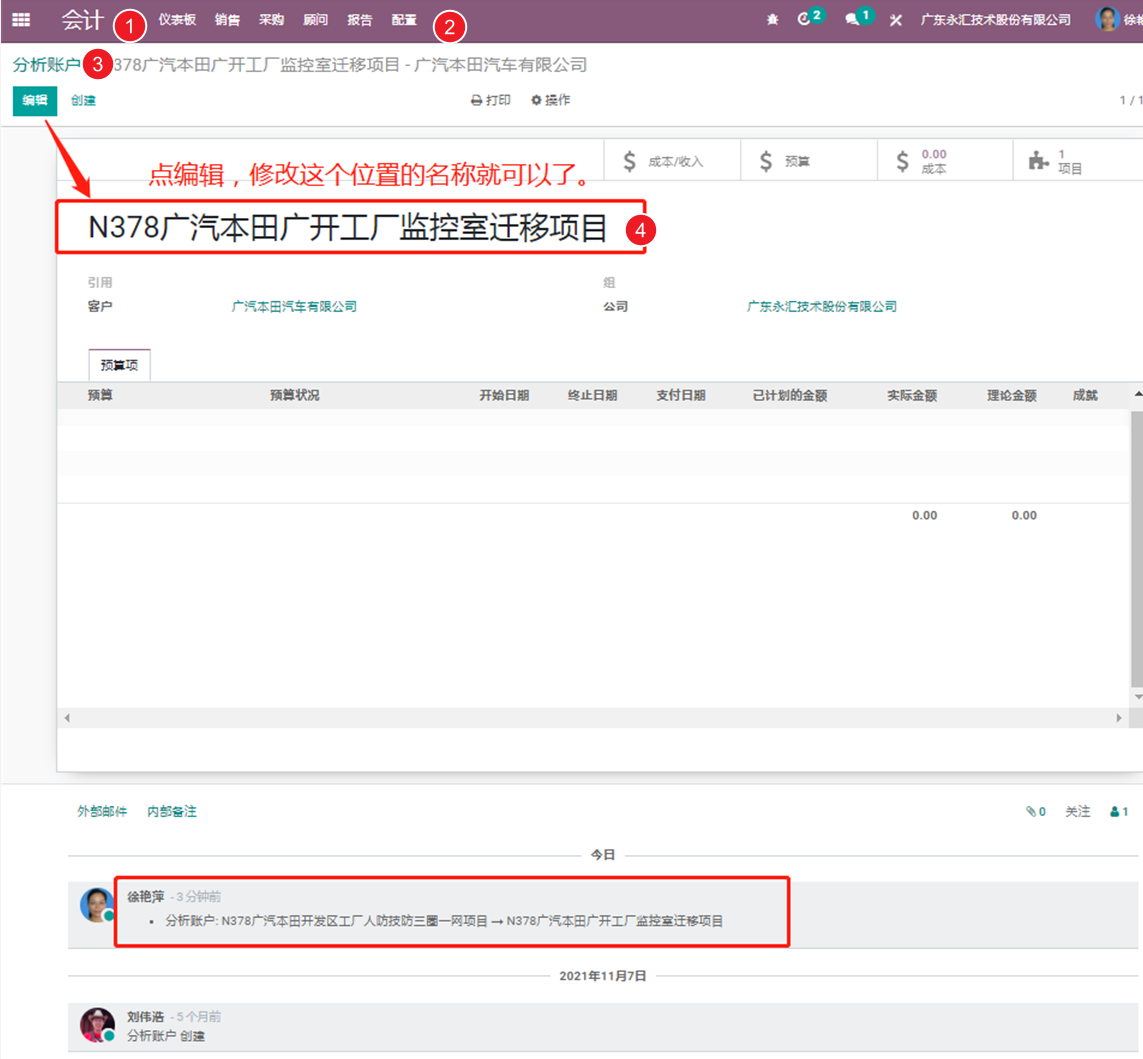Click the debug bug icon in top bar
Screen dimensions: 1143x1059
click(x=772, y=20)
